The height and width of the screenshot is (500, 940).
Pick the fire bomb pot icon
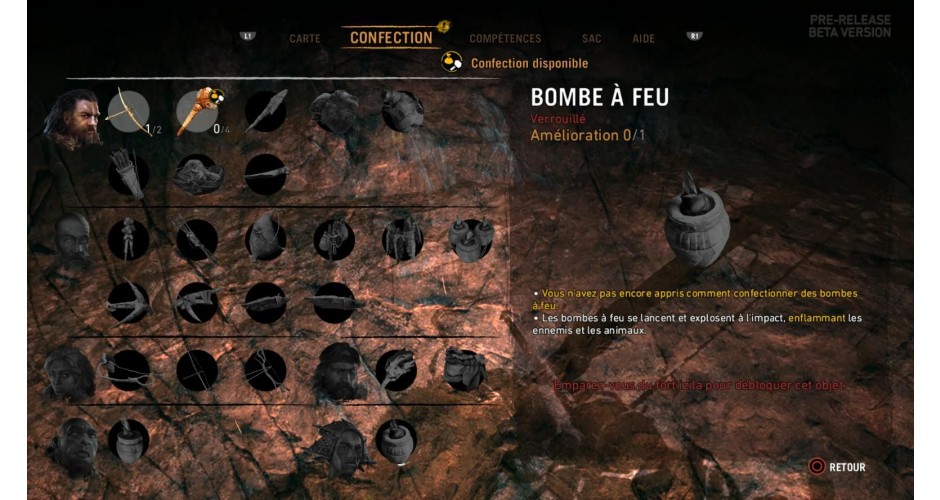coord(396,442)
